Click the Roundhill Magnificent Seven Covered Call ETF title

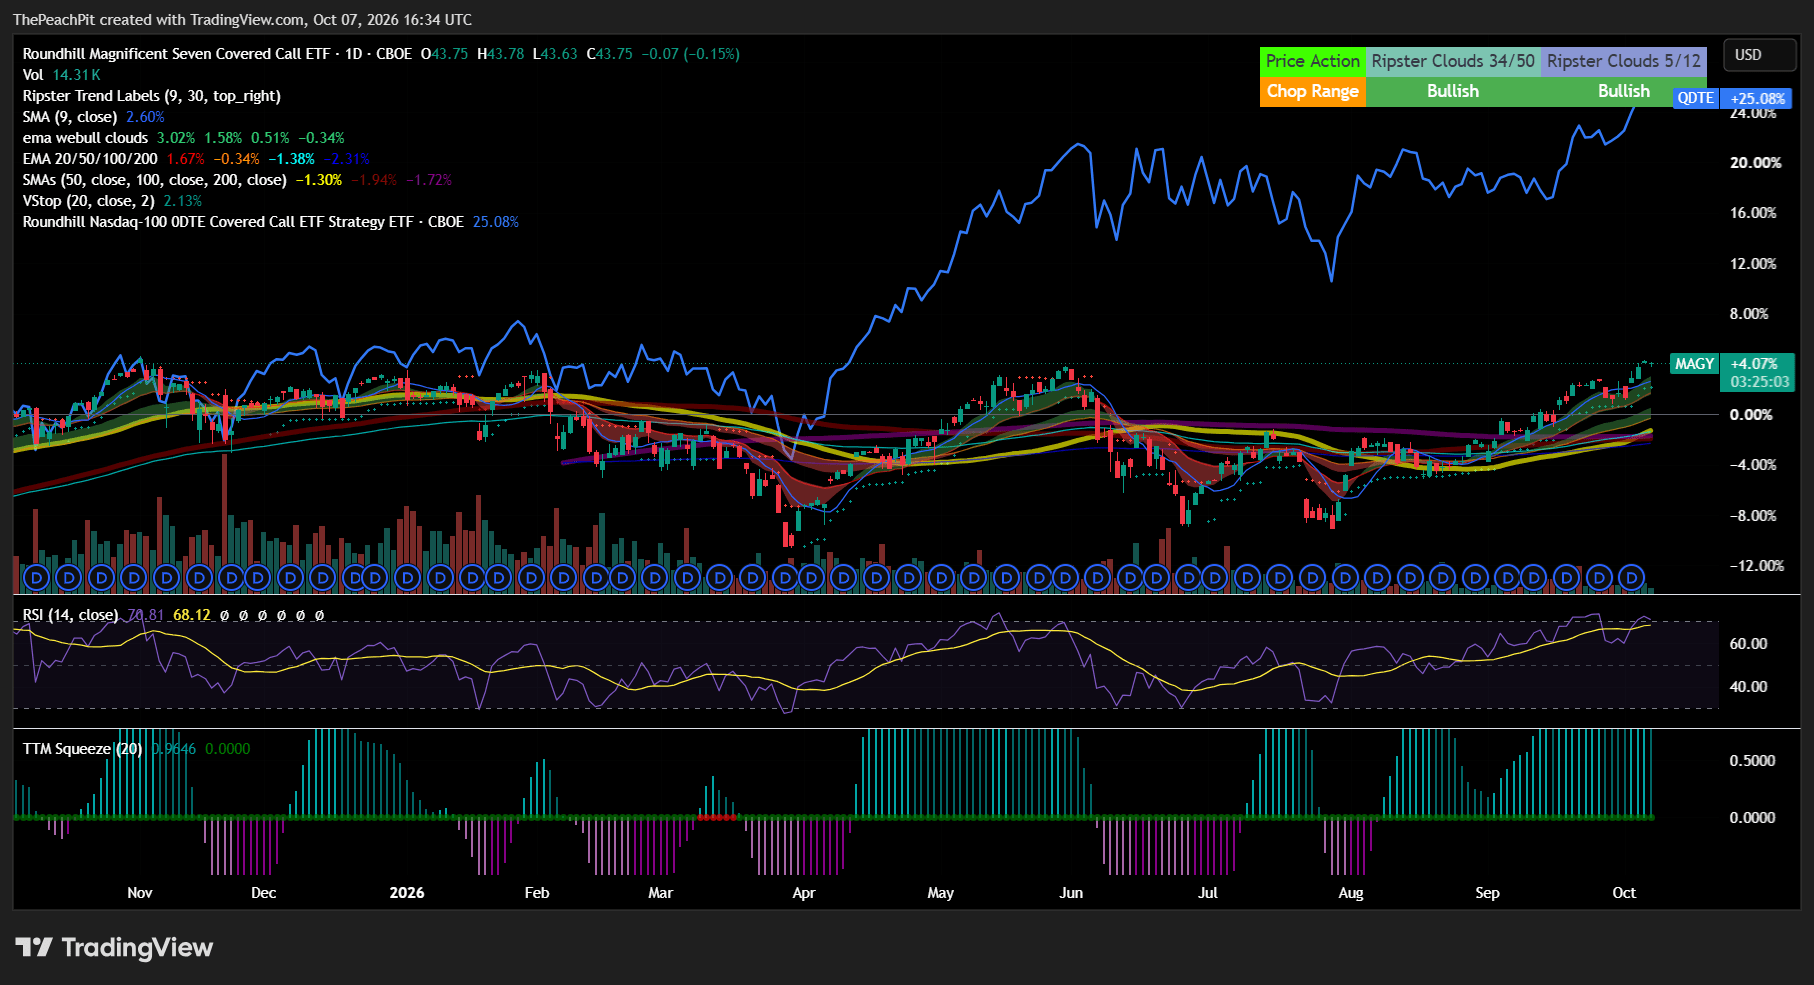click(176, 54)
